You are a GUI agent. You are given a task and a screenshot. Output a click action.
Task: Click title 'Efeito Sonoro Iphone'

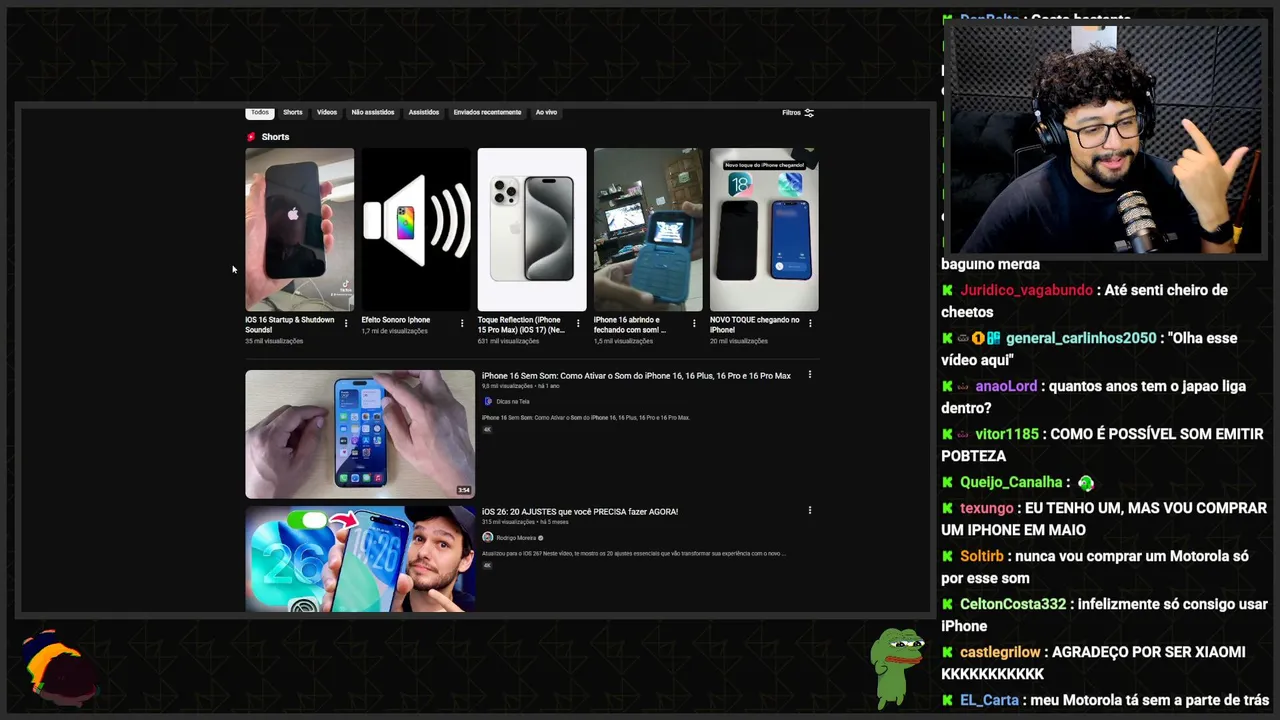(396, 320)
